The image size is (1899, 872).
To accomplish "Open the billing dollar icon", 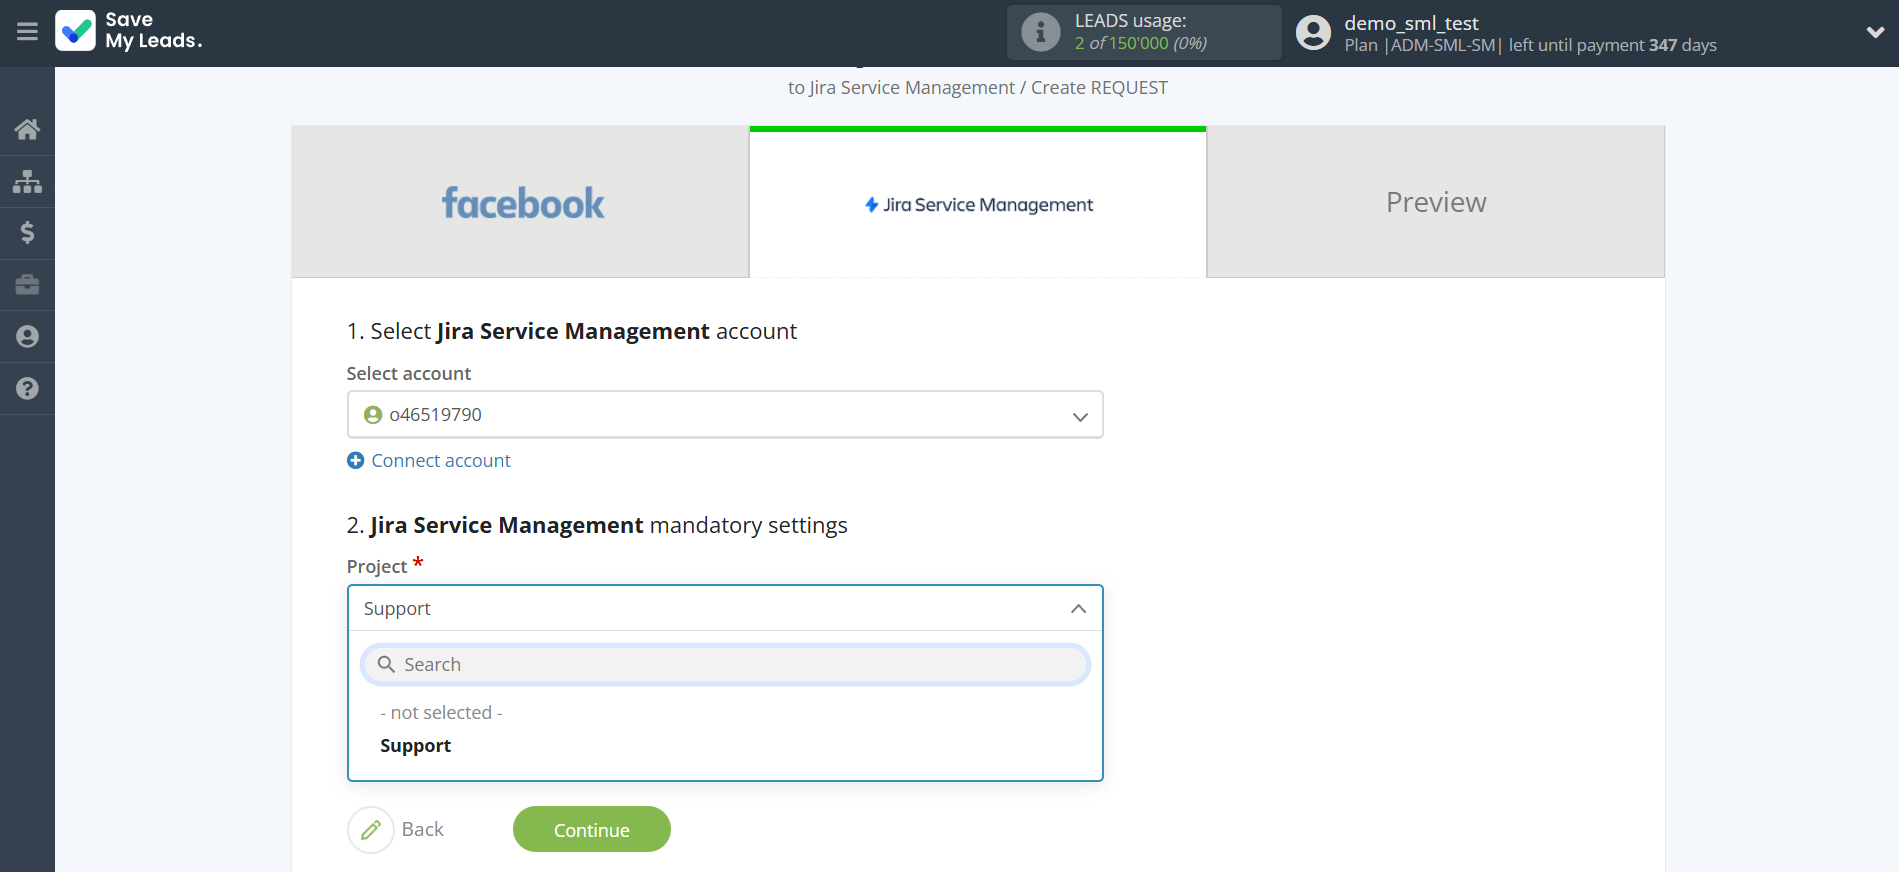I will (27, 233).
